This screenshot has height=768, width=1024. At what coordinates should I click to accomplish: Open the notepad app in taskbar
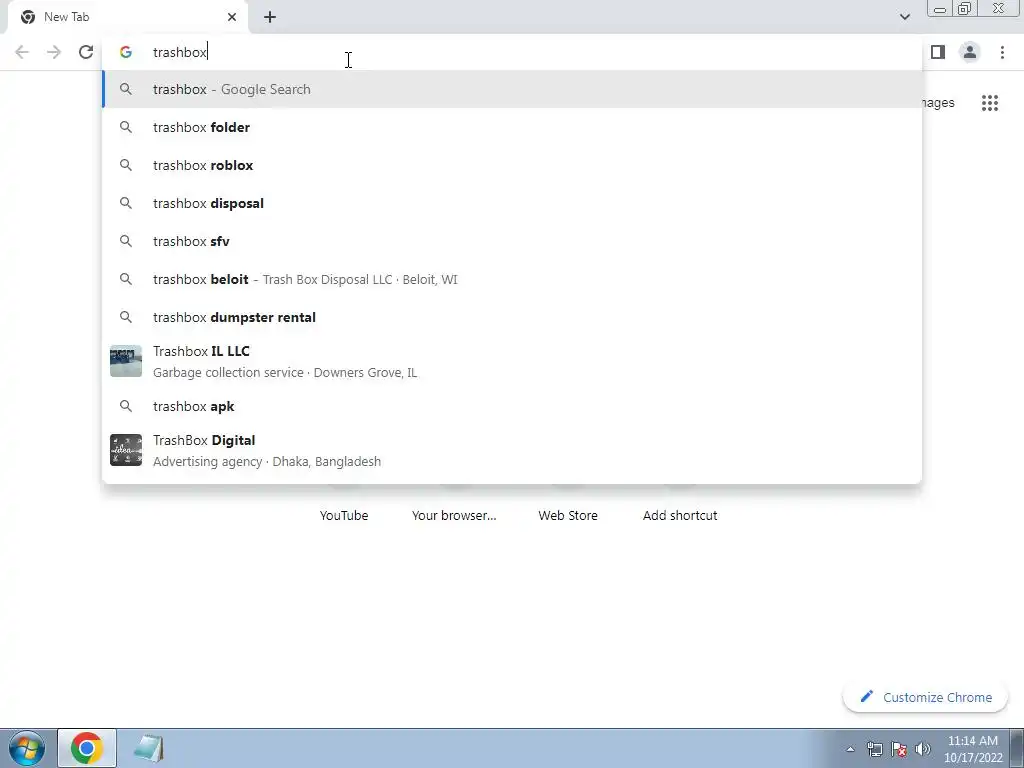coord(148,748)
